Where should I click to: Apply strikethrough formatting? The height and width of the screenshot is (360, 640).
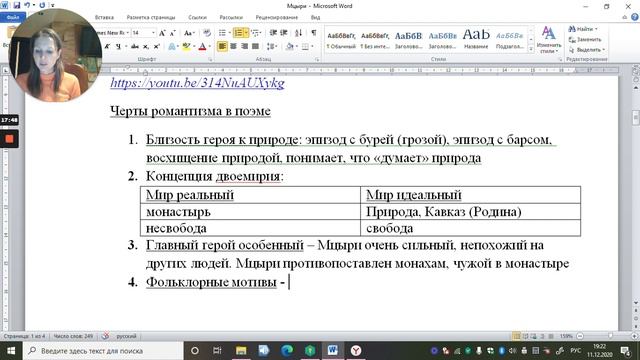click(x=135, y=47)
